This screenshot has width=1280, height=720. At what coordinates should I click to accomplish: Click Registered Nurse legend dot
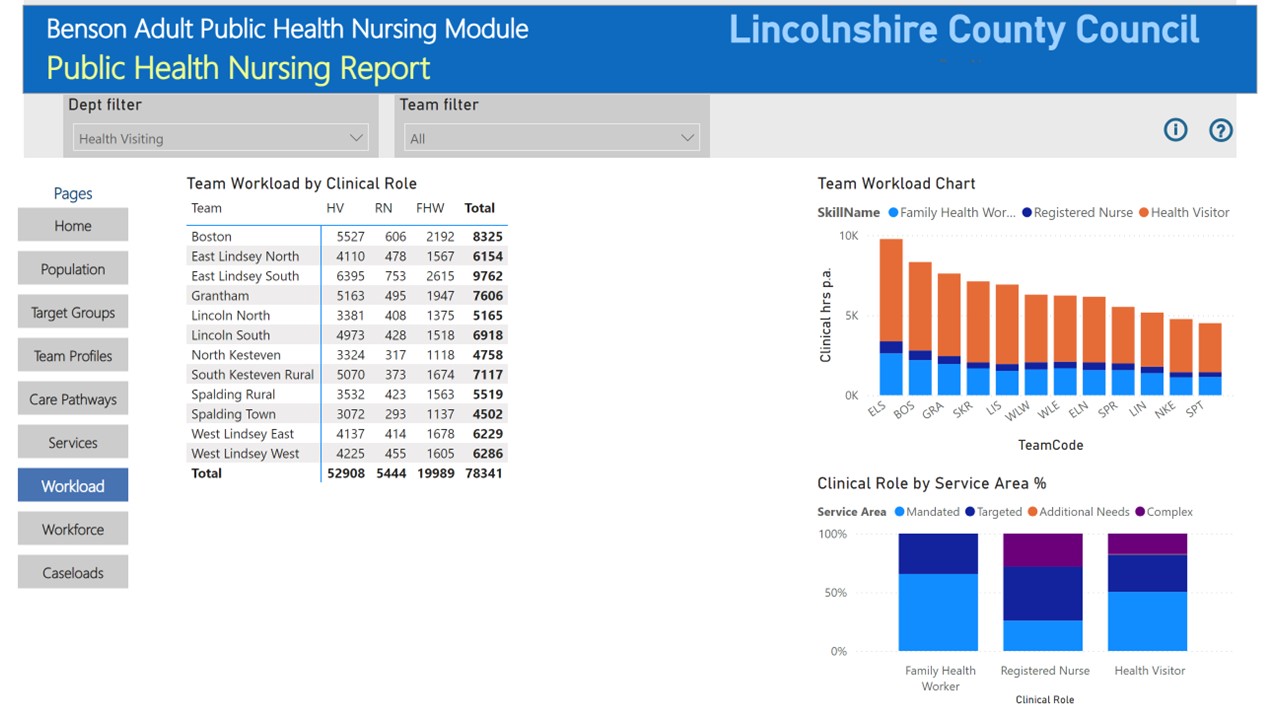[1026, 212]
